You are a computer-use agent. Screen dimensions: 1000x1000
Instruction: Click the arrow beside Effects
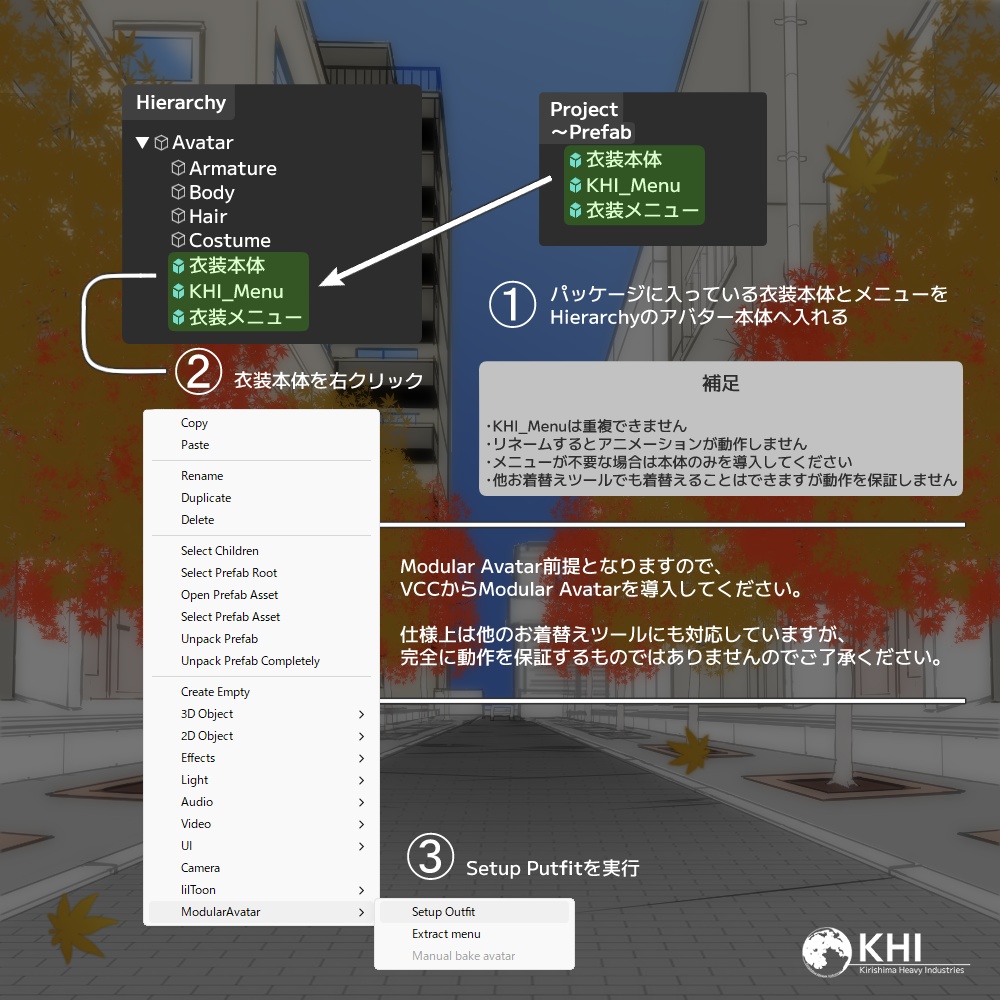[x=362, y=758]
